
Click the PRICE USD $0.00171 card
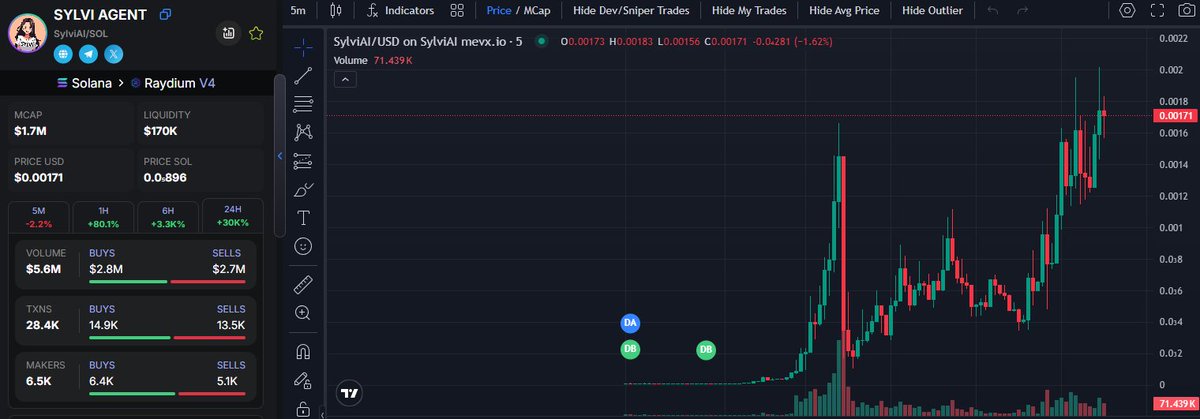pyautogui.click(x=70, y=169)
